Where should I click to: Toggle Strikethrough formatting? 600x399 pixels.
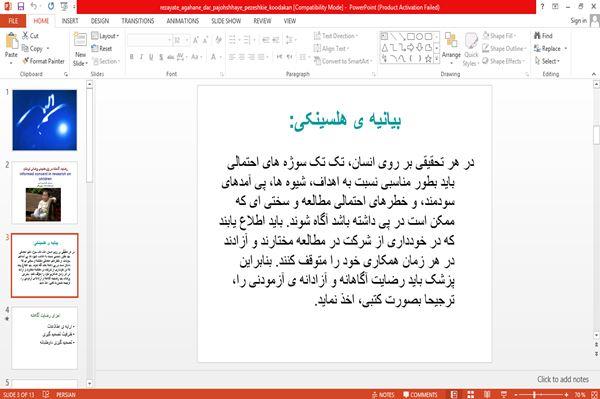click(x=171, y=57)
